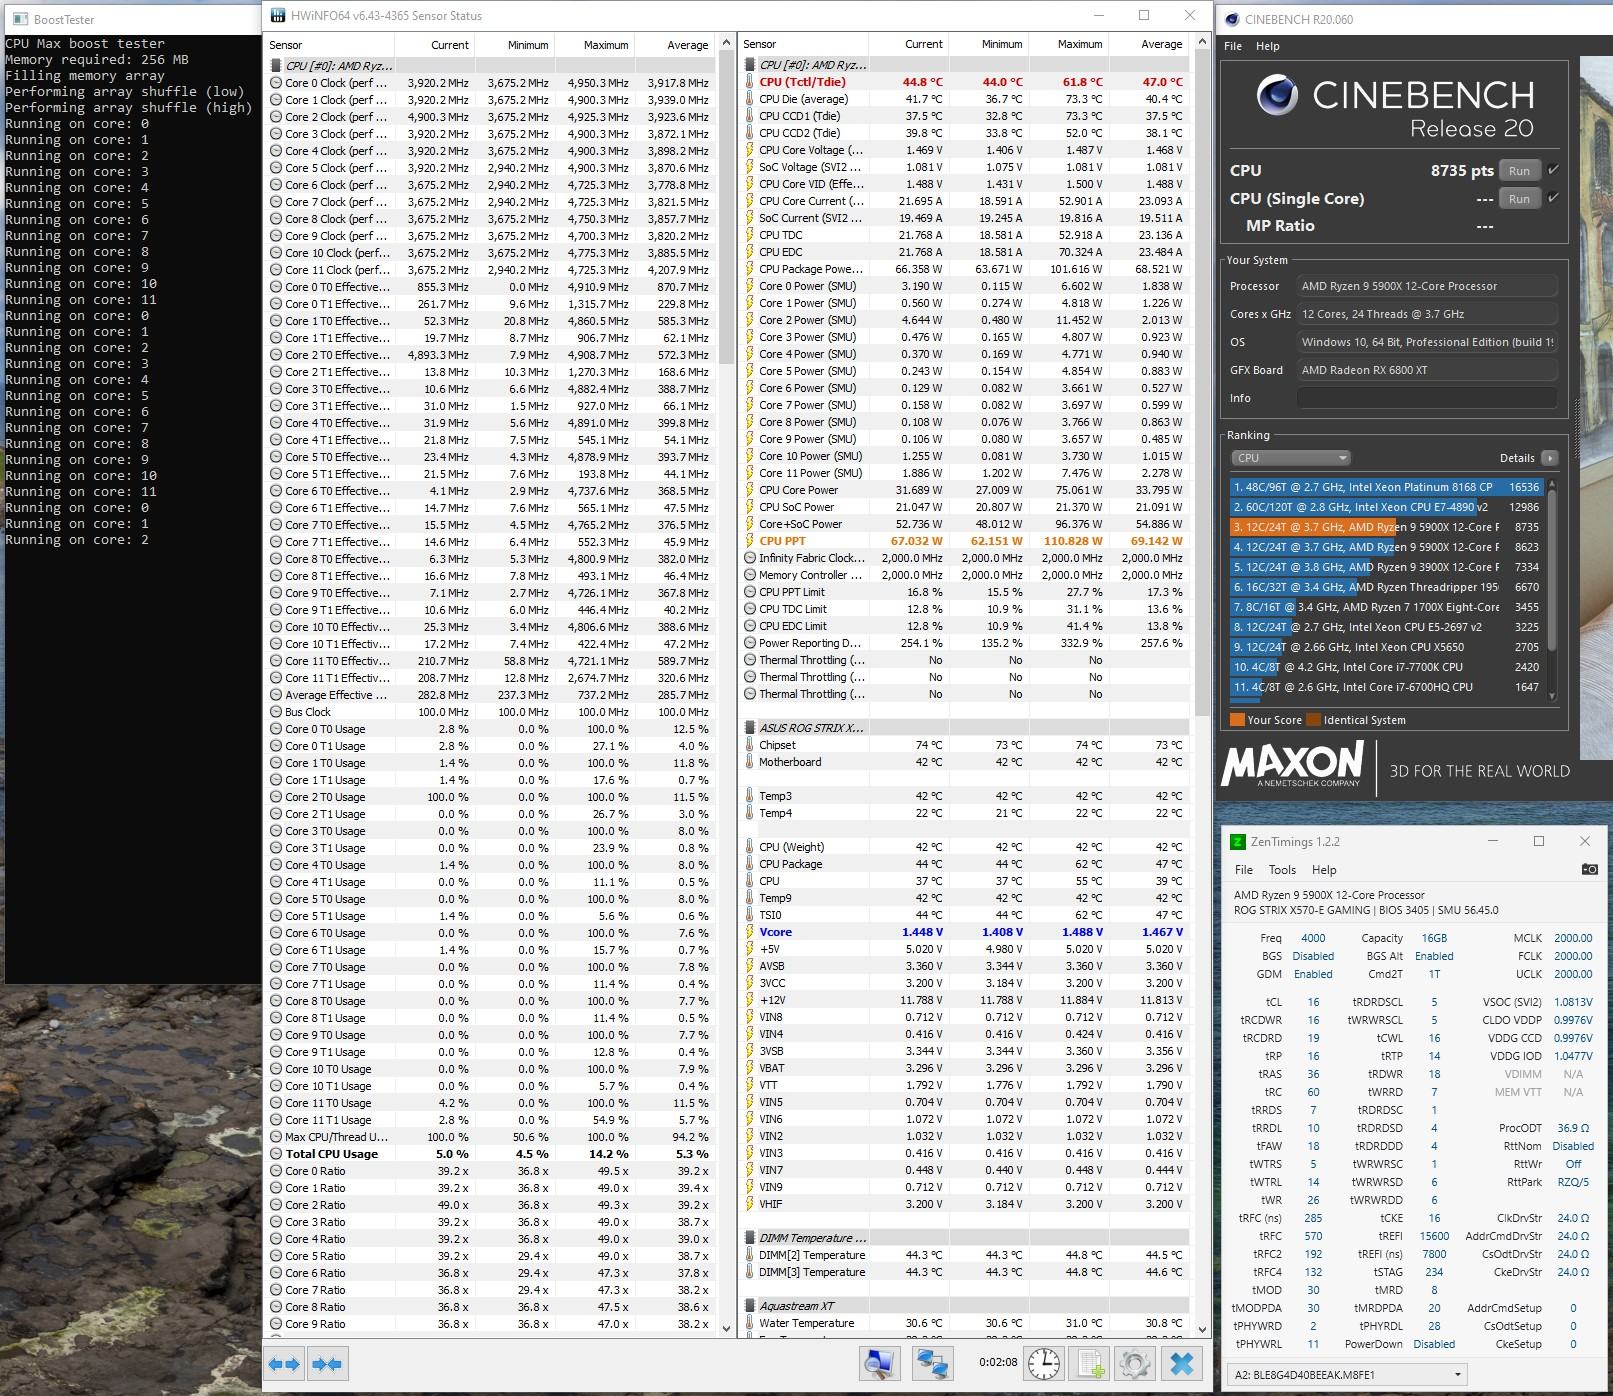
Task: Click the icon beside Infinity Fabric Clock row
Action: [x=750, y=558]
